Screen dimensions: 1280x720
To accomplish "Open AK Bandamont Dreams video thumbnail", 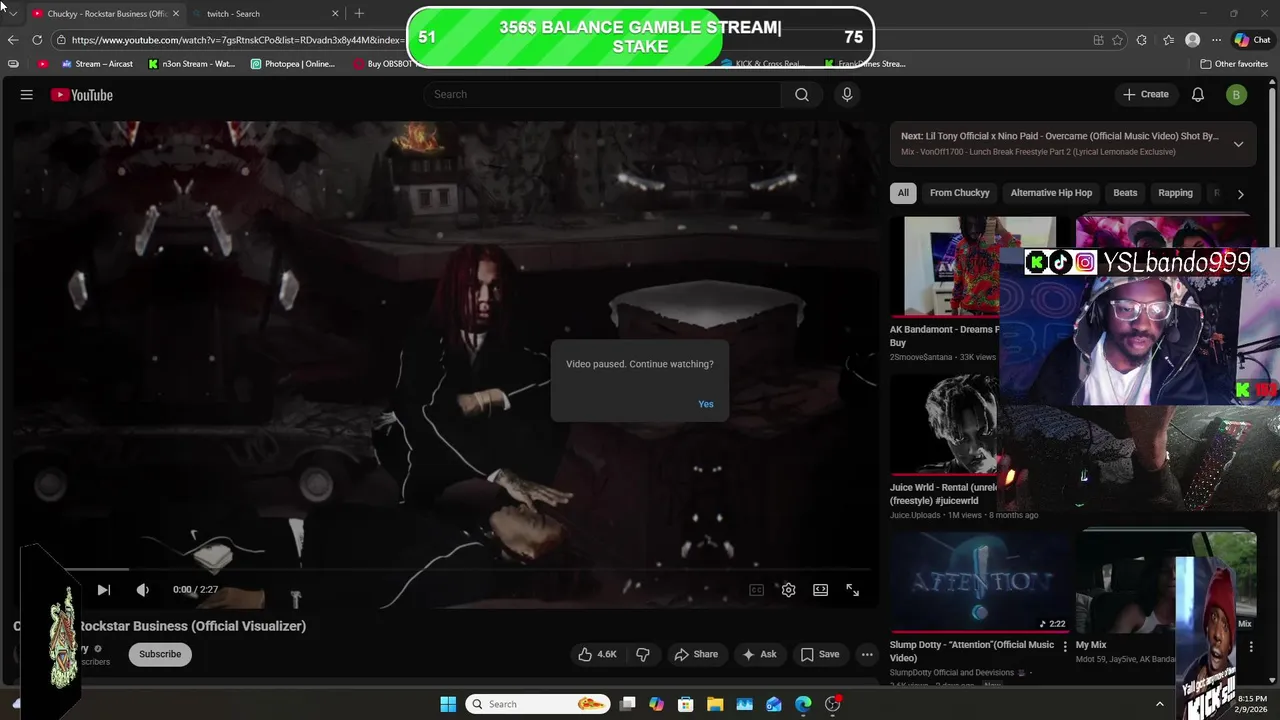I will coord(944,267).
